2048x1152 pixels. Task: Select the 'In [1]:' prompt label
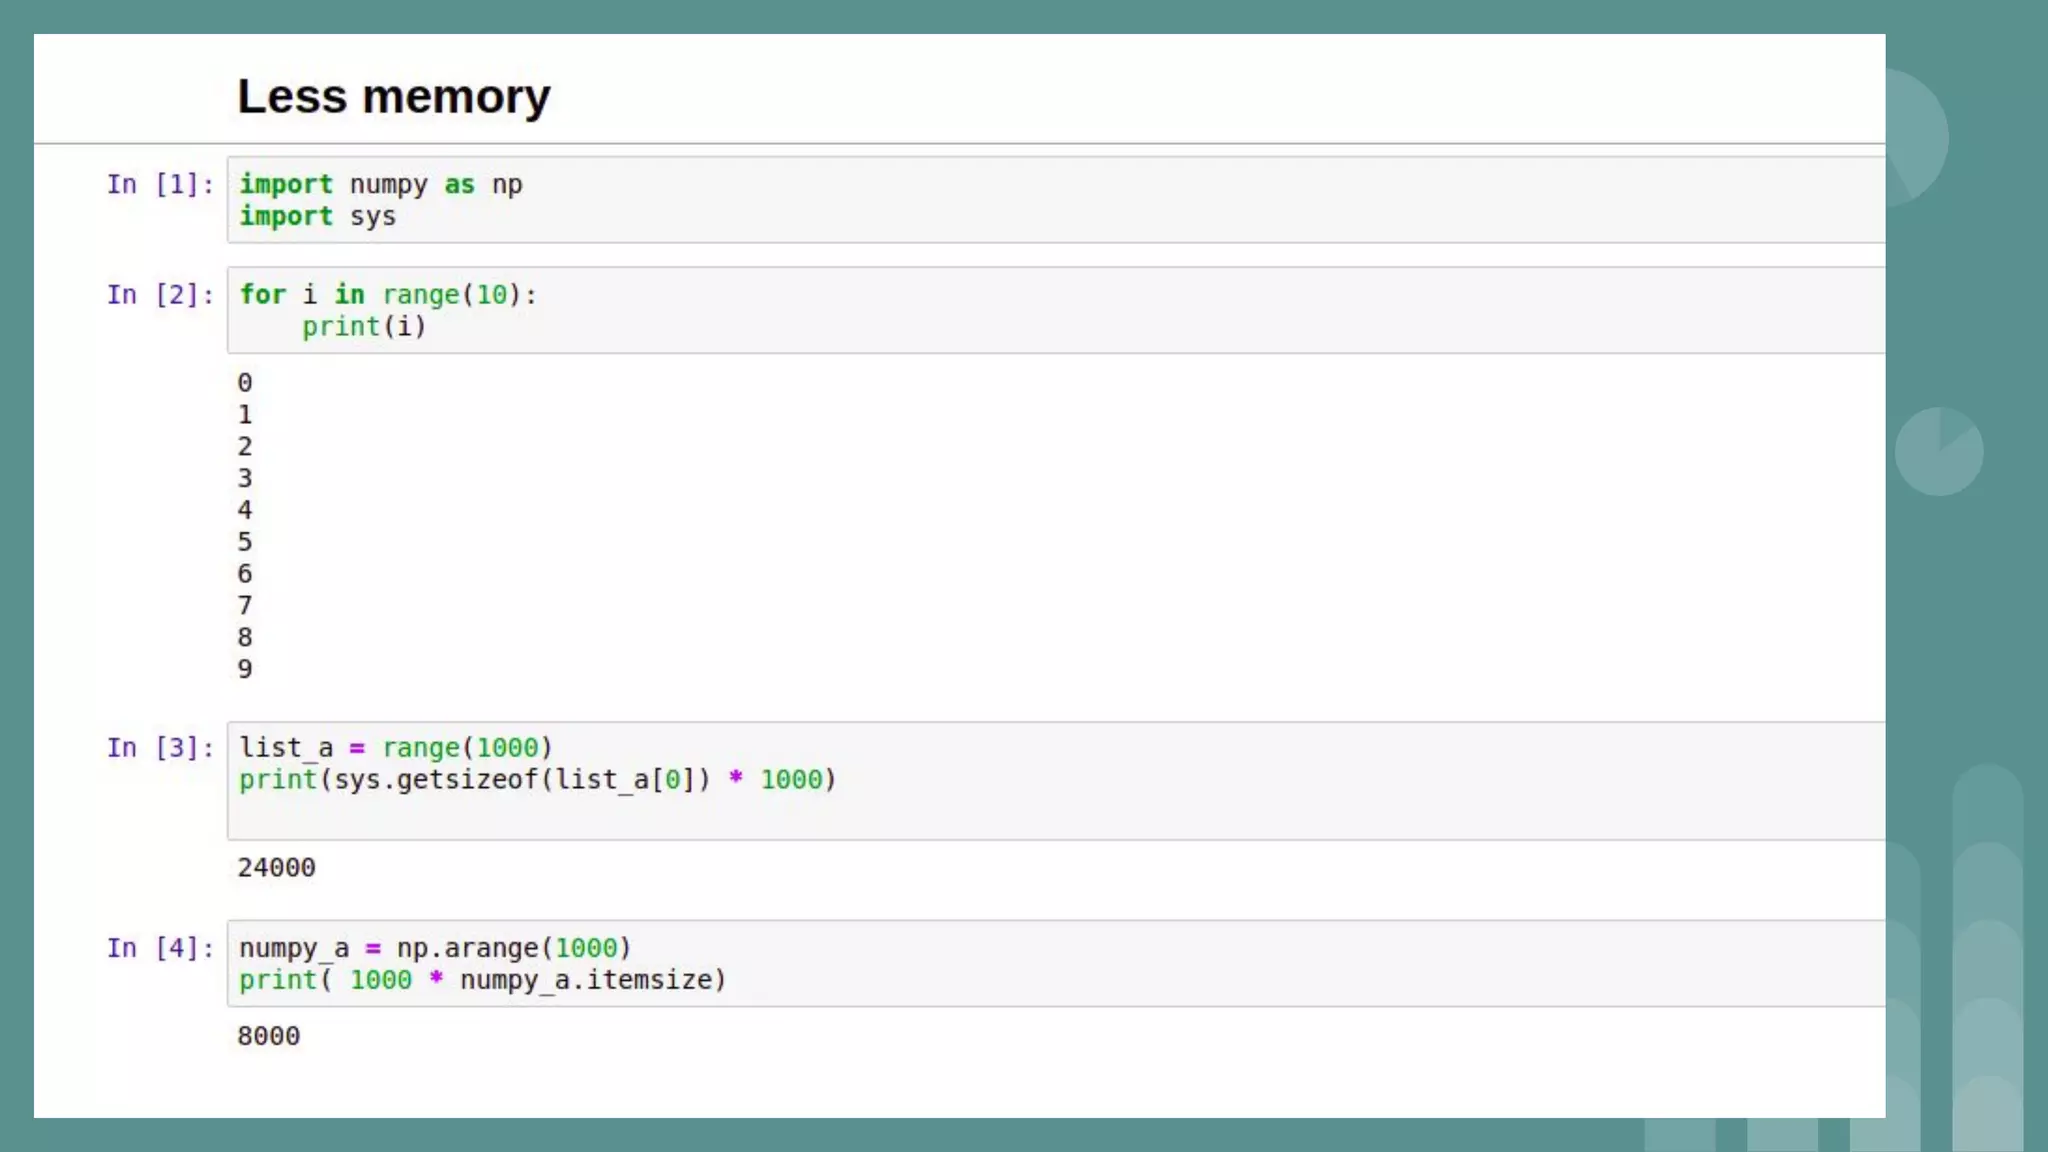pyautogui.click(x=160, y=185)
